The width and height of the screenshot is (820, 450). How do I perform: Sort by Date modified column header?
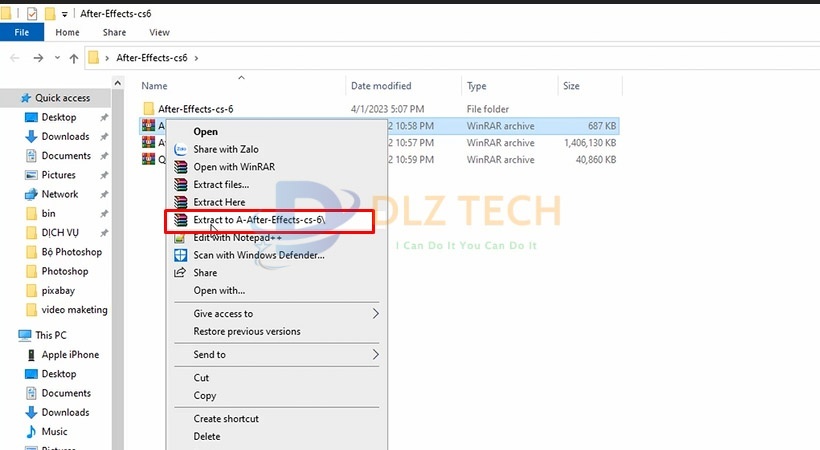pos(381,86)
